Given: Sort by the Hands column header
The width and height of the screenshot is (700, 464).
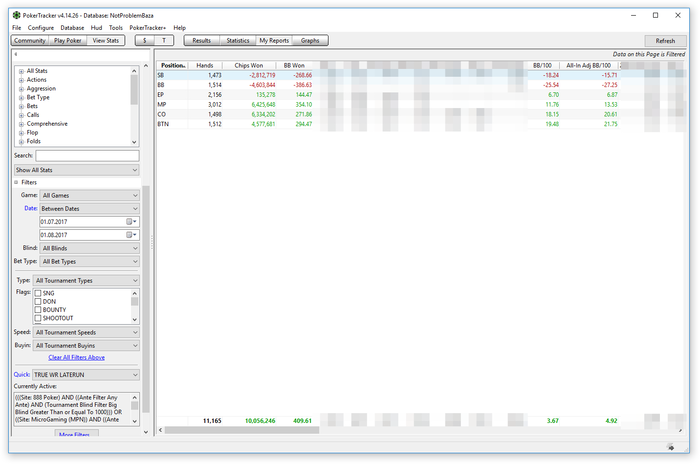Looking at the screenshot, I should point(205,66).
